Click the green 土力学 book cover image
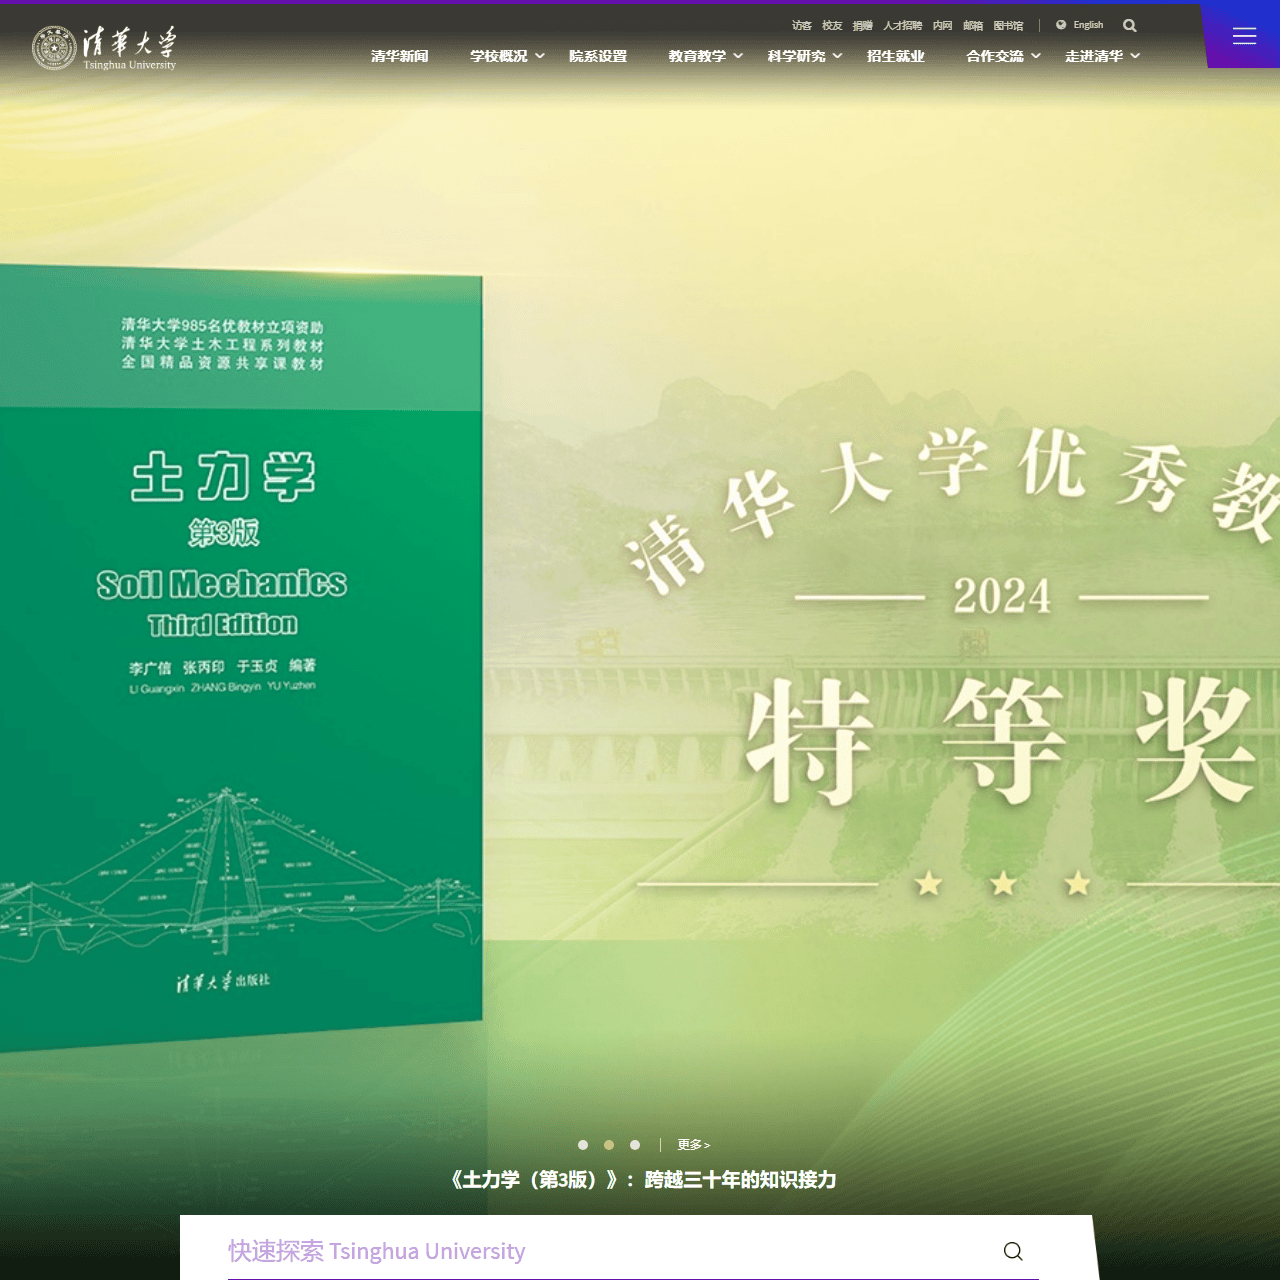Image resolution: width=1280 pixels, height=1280 pixels. point(240,658)
